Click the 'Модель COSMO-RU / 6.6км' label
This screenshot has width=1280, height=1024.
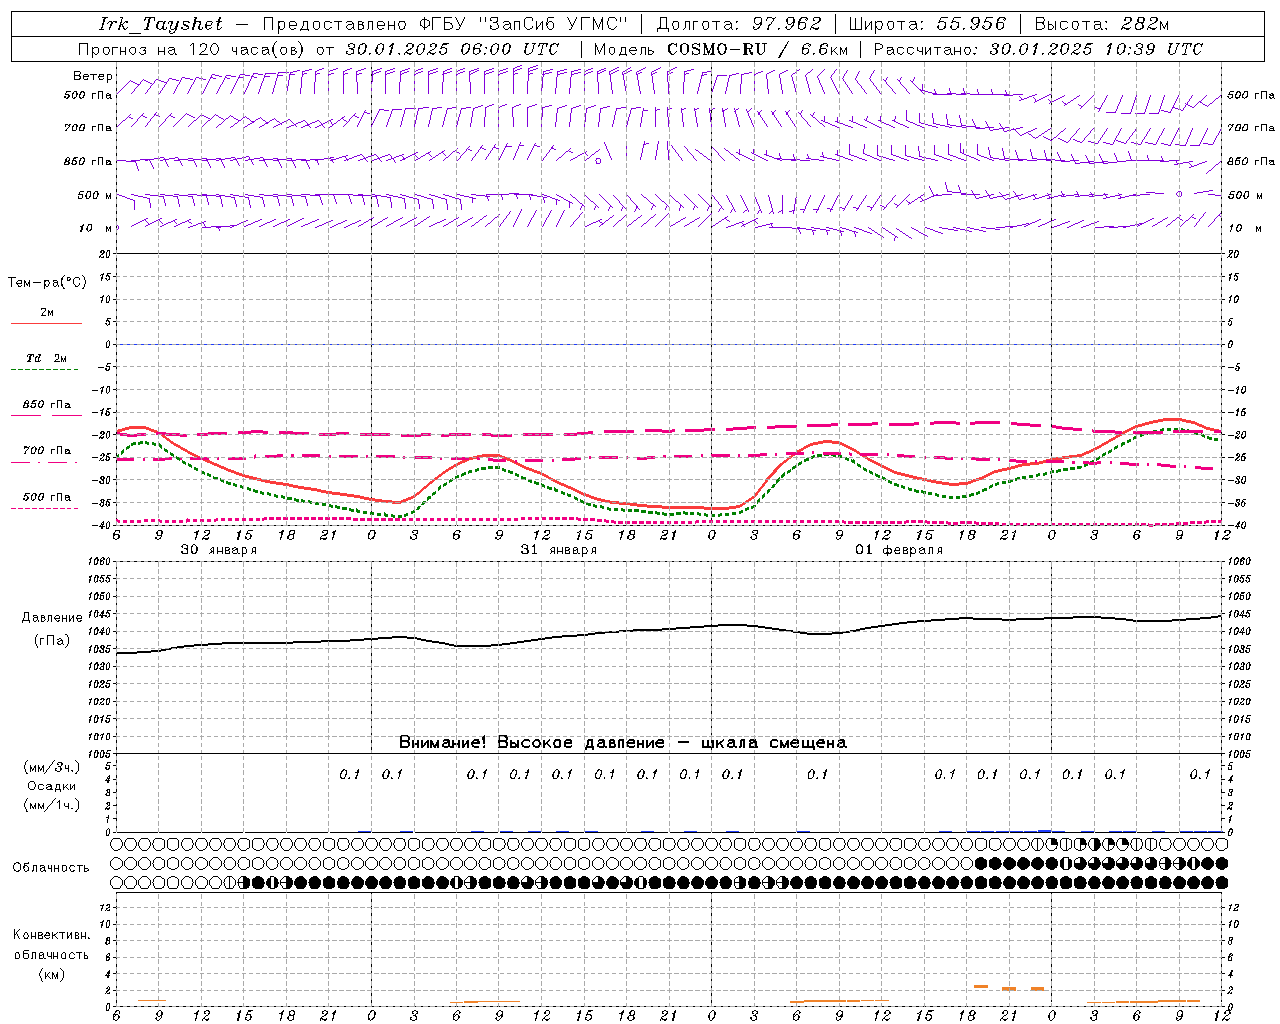click(x=721, y=49)
